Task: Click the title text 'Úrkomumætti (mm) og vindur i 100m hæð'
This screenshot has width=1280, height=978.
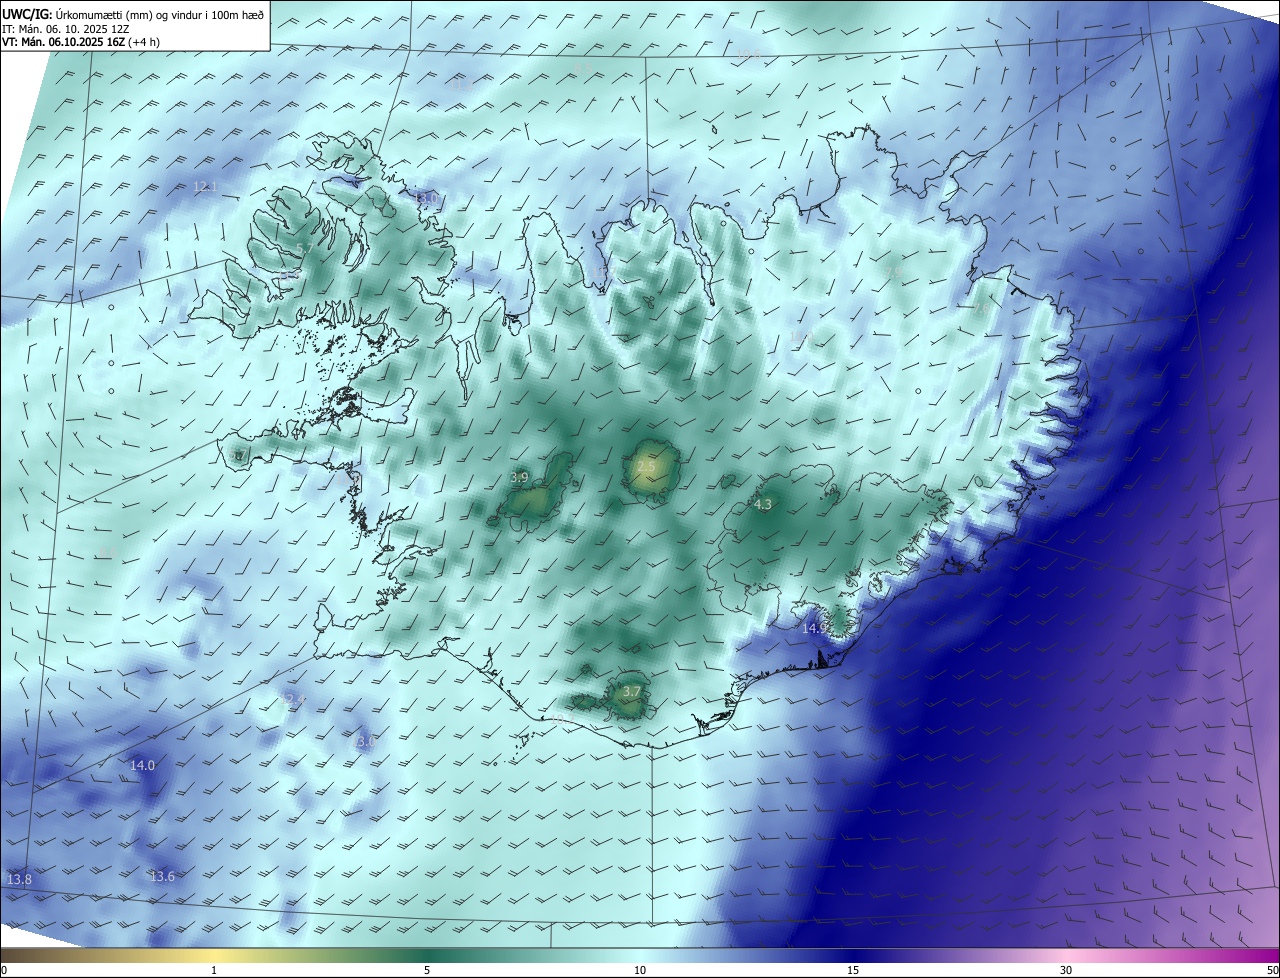Action: pos(160,14)
